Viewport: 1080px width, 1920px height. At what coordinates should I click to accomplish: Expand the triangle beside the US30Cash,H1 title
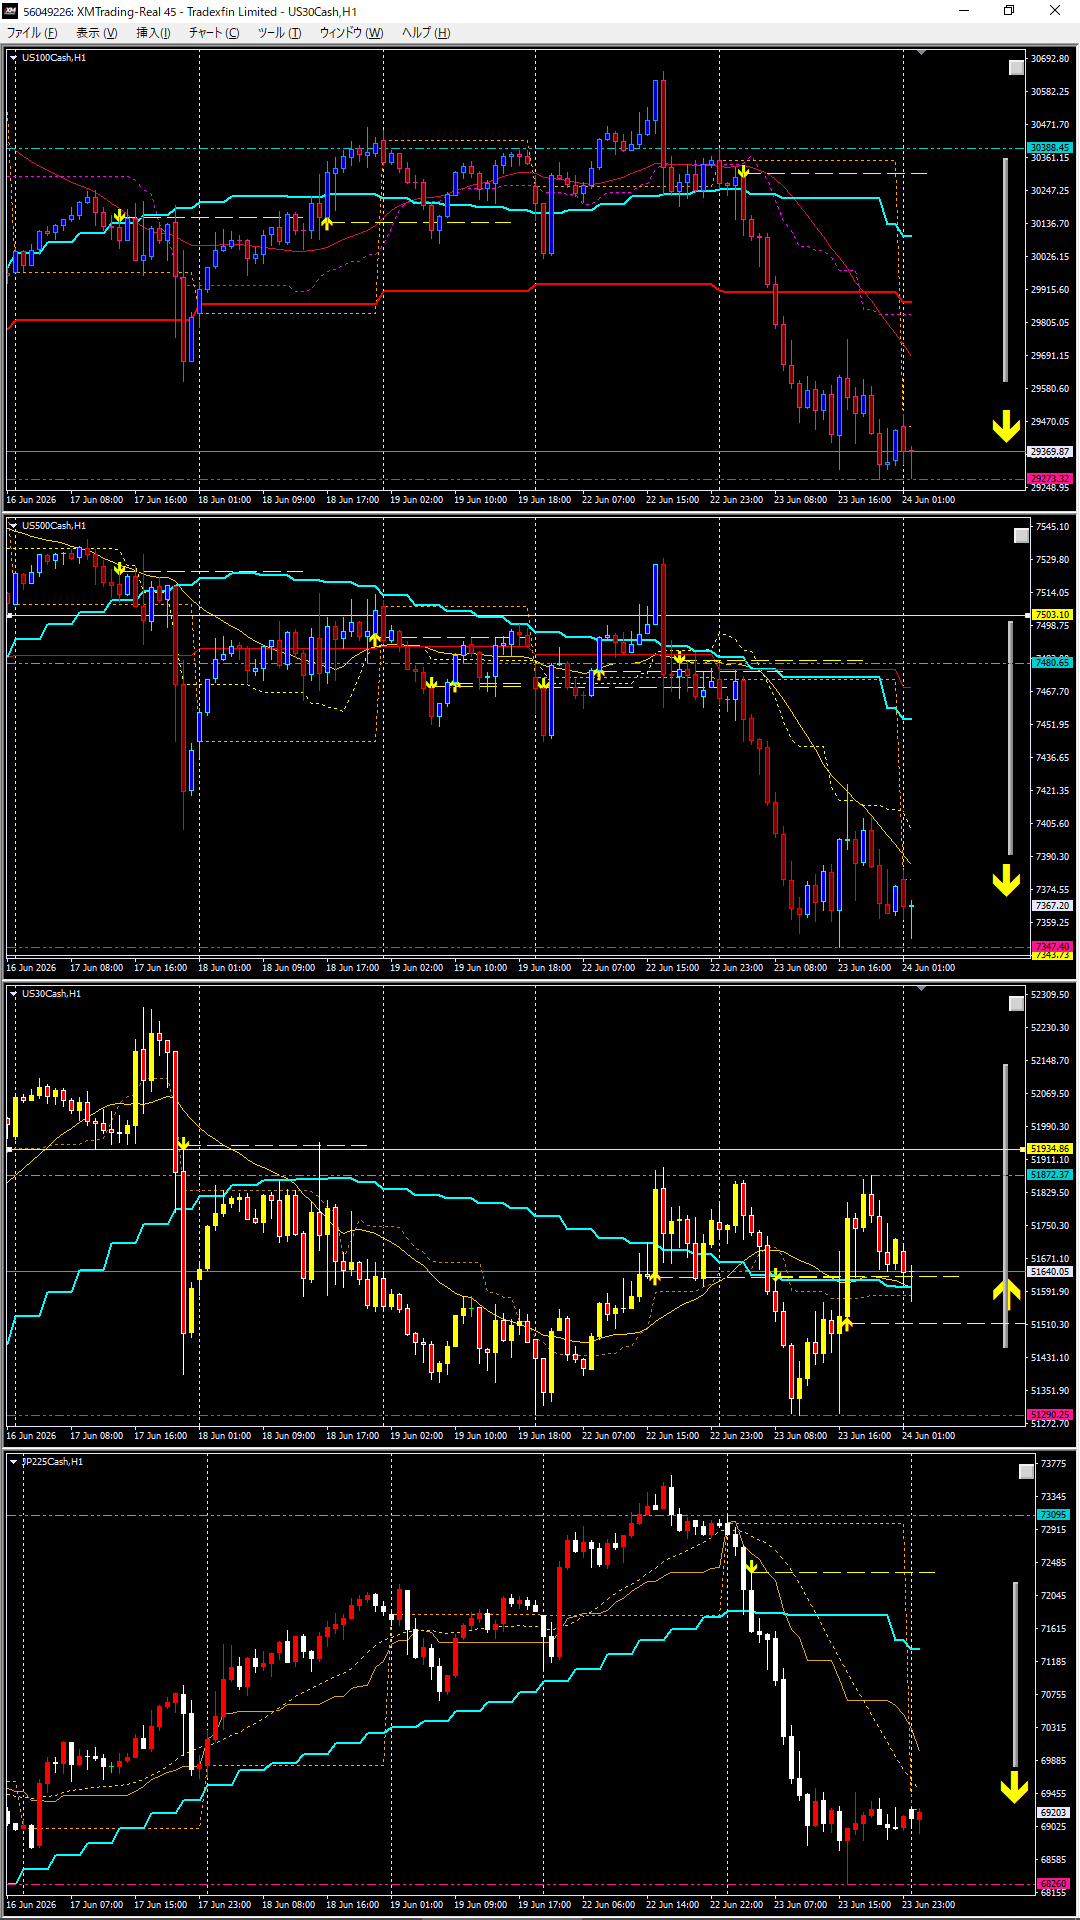pos(13,994)
